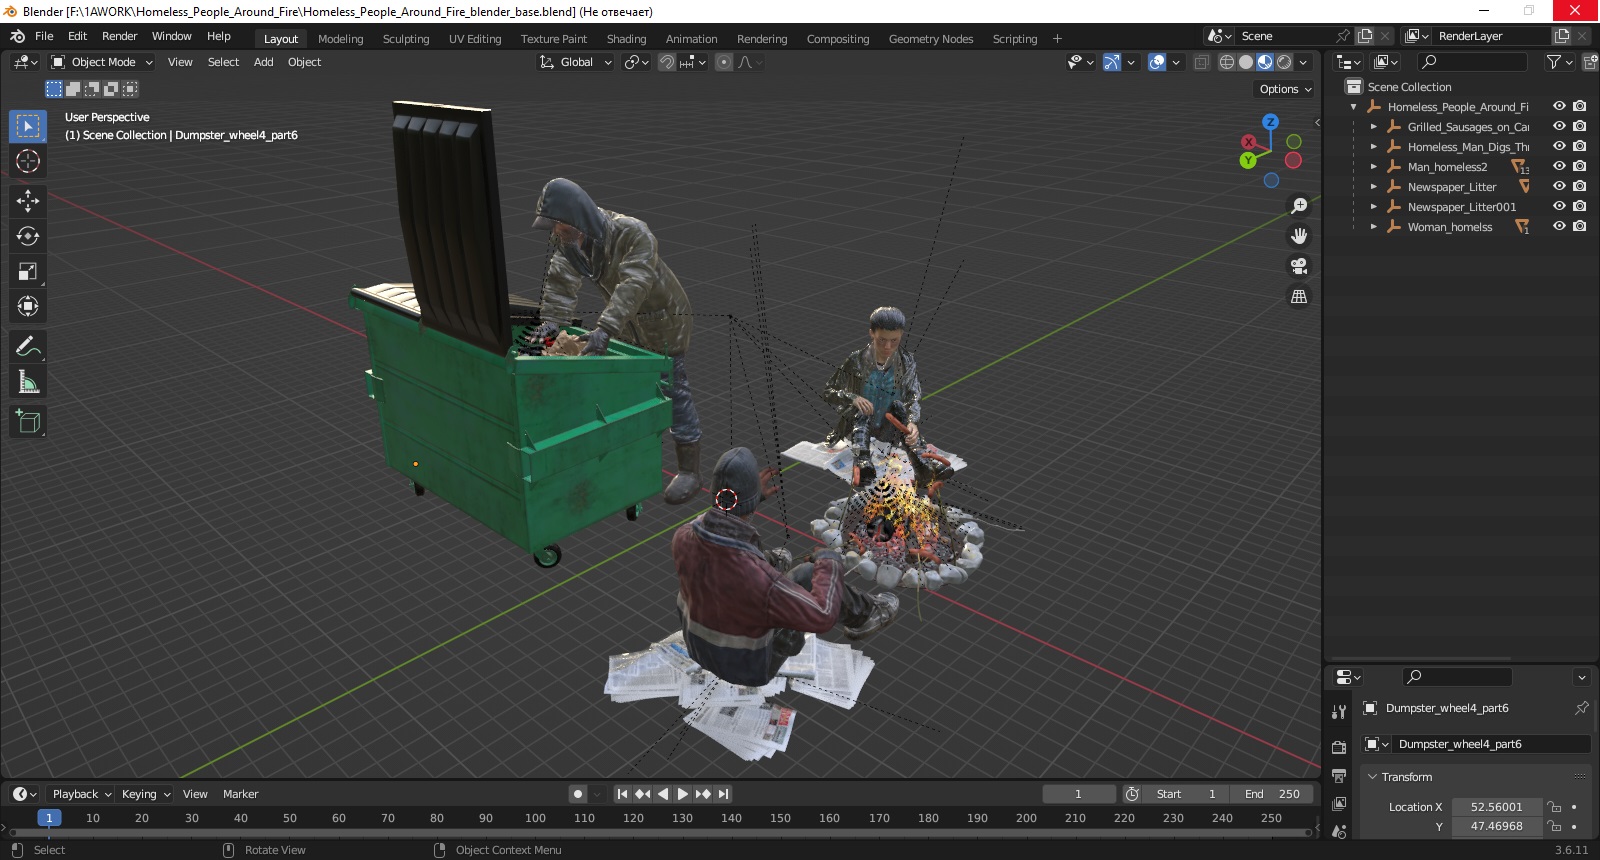Image resolution: width=1600 pixels, height=860 pixels.
Task: Switch to material preview shading
Action: tap(1265, 62)
